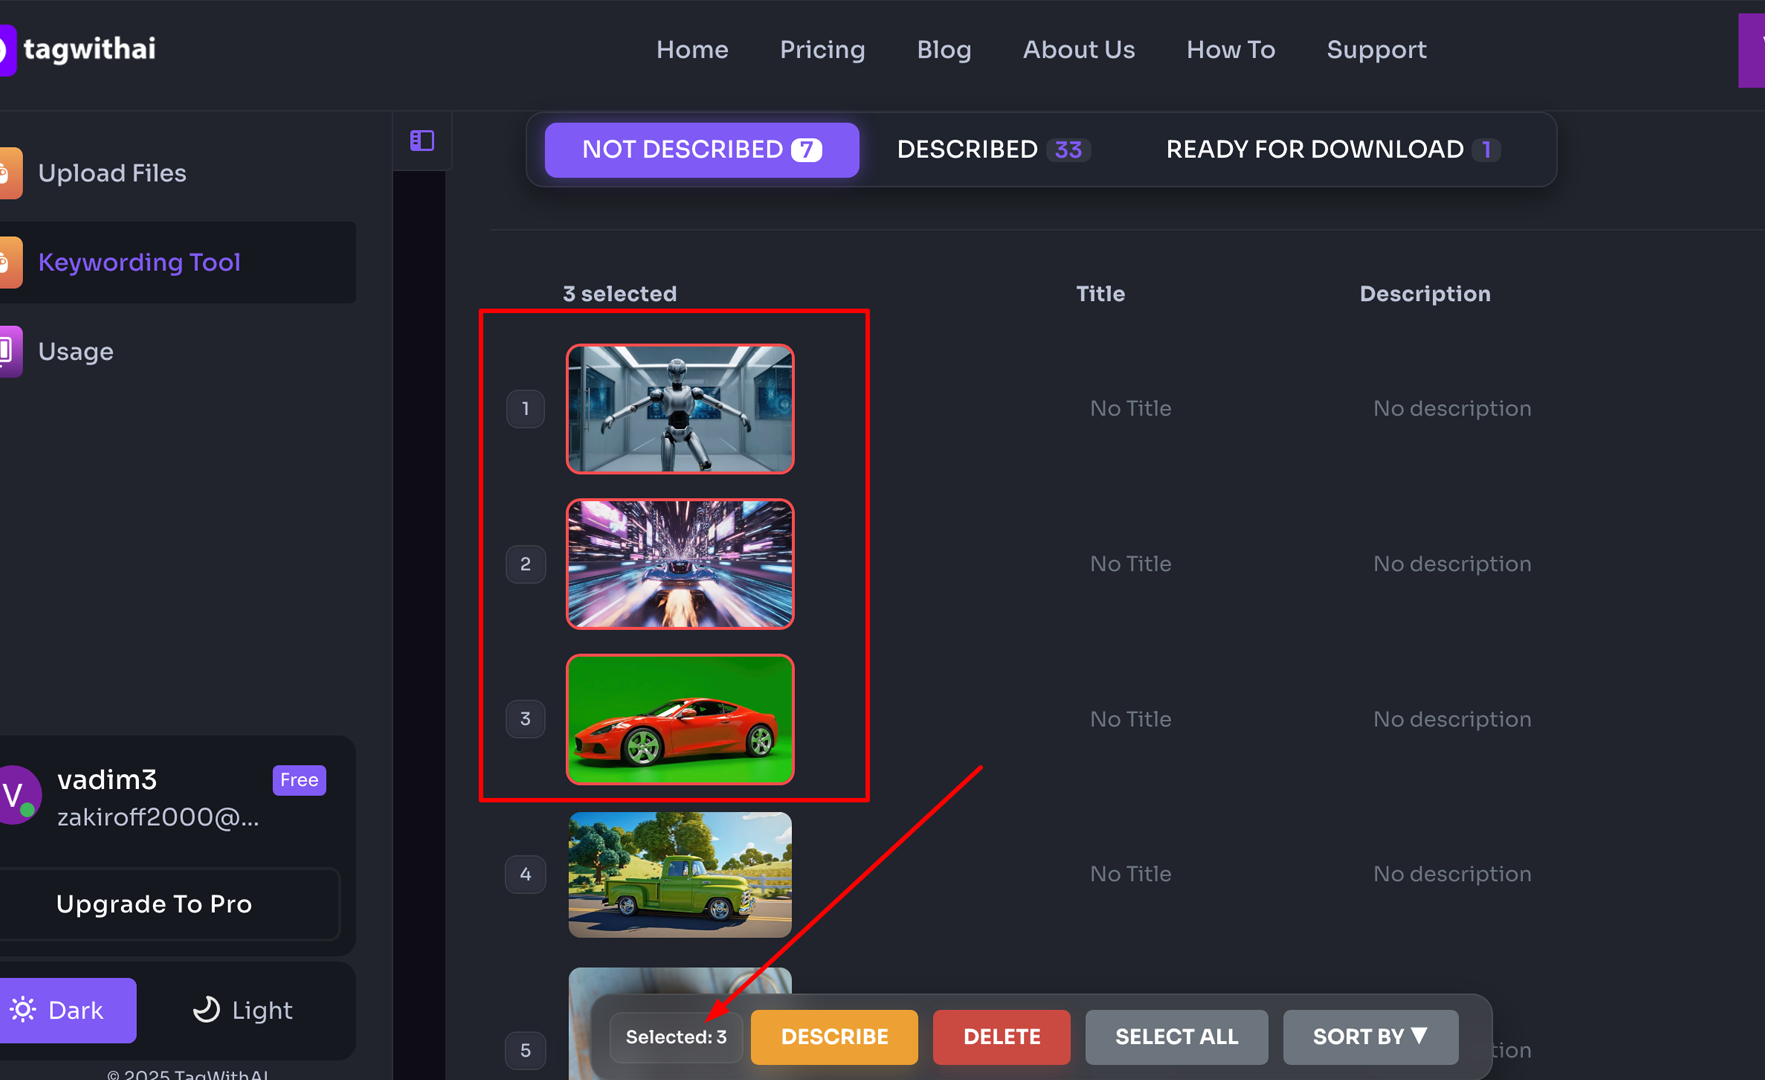The width and height of the screenshot is (1765, 1080).
Task: Click Upgrade To Pro button
Action: pyautogui.click(x=155, y=904)
